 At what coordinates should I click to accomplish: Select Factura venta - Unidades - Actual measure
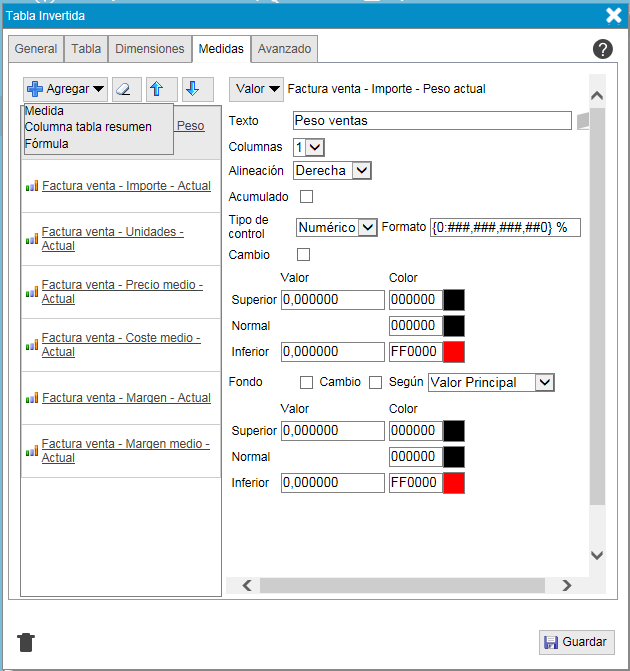pyautogui.click(x=112, y=238)
